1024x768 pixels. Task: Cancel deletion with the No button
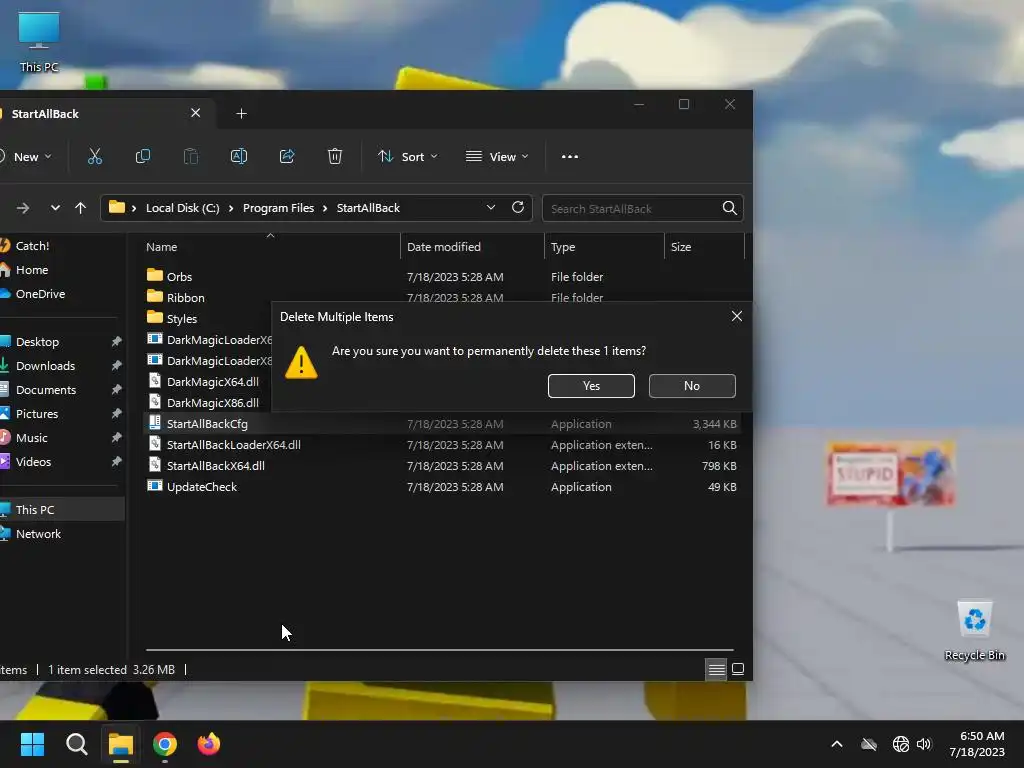tap(692, 386)
